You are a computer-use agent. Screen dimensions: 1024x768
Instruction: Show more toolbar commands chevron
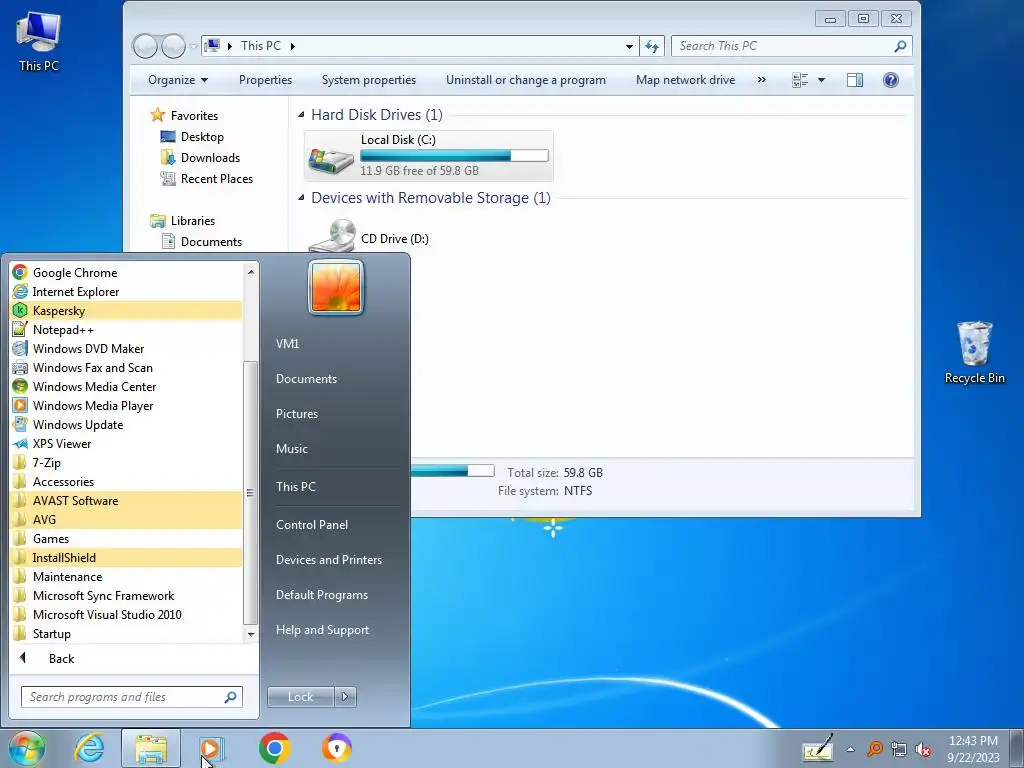761,80
